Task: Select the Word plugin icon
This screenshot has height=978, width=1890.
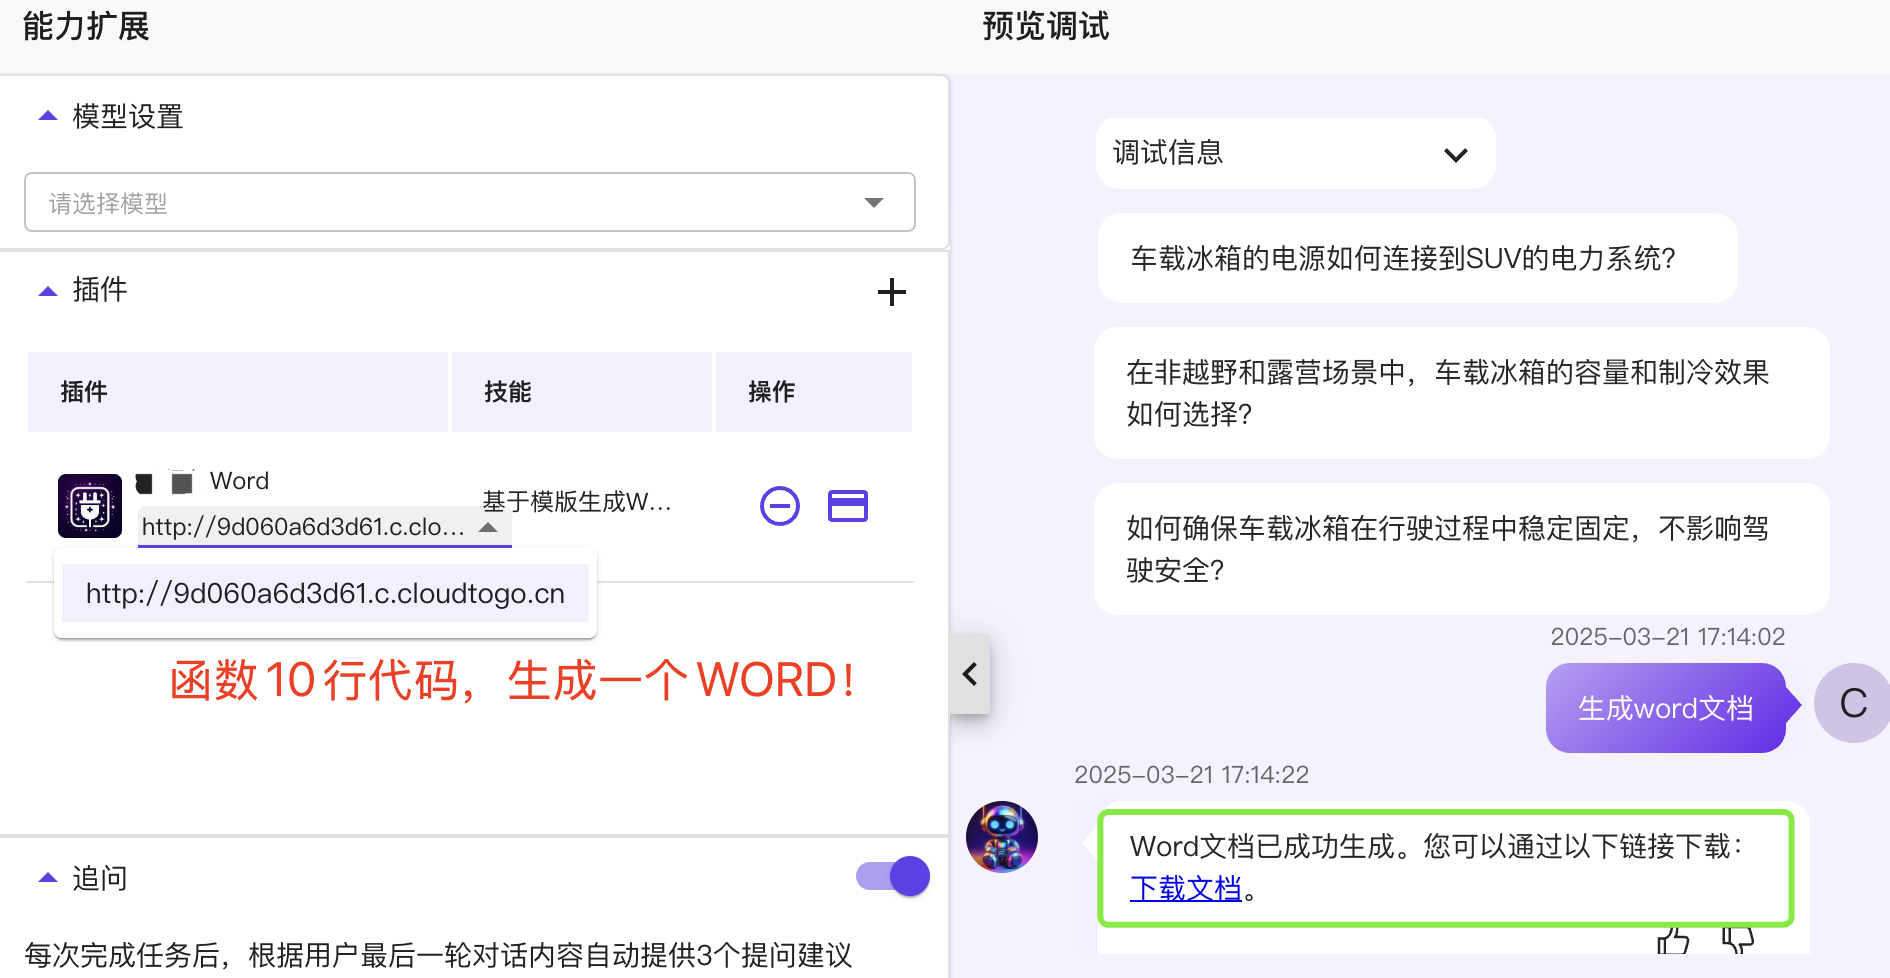Action: click(89, 505)
